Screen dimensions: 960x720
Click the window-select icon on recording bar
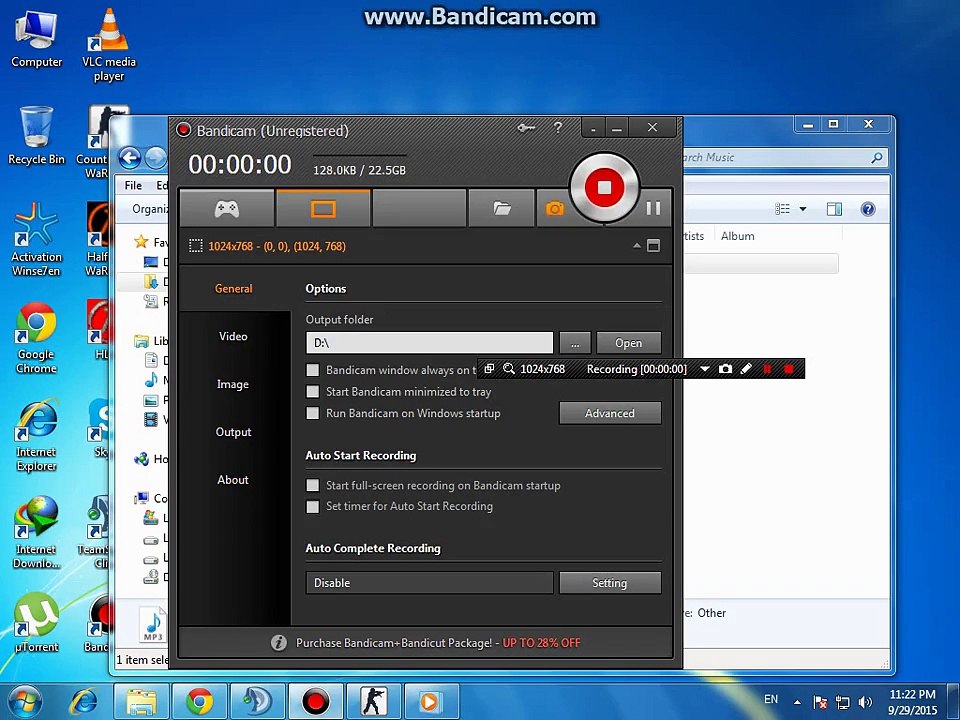489,369
